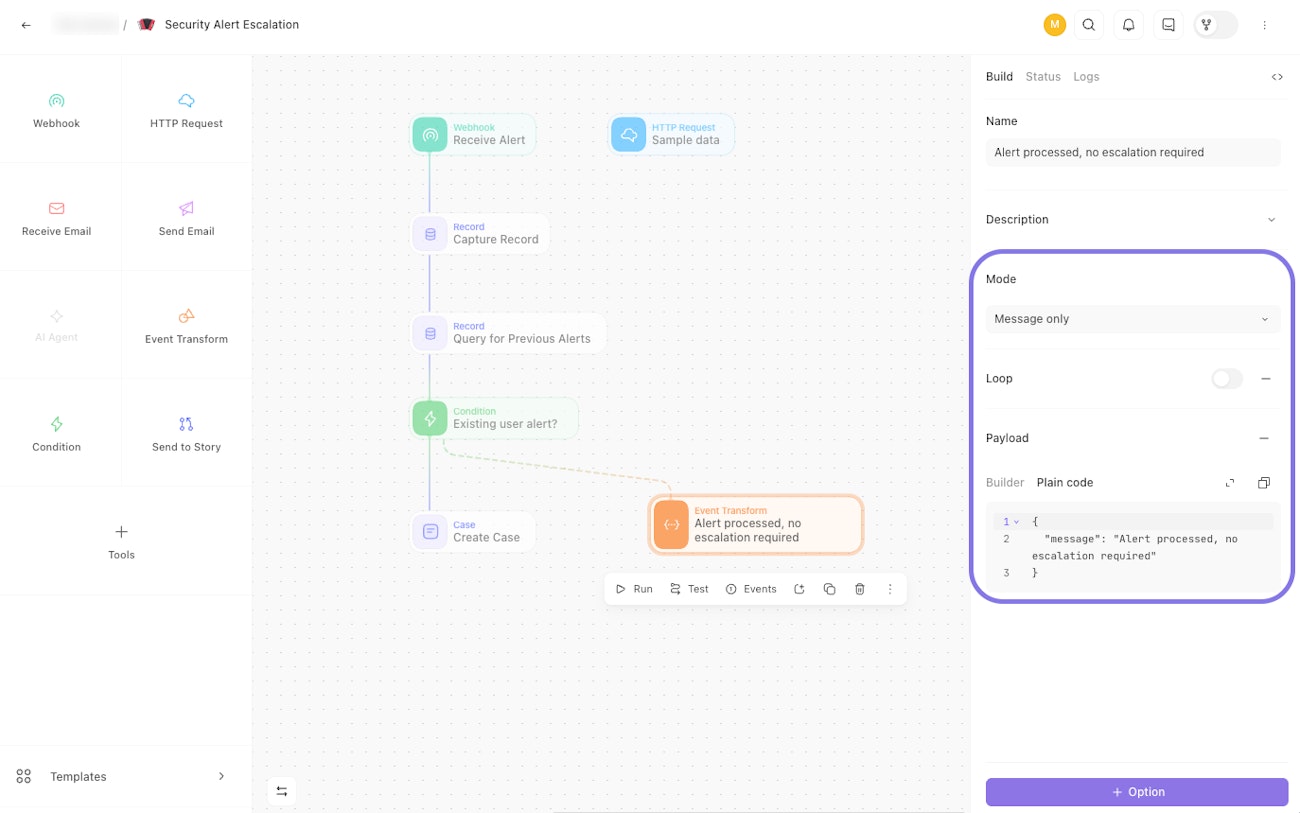Click the trash delete icon in action toolbar

[859, 589]
